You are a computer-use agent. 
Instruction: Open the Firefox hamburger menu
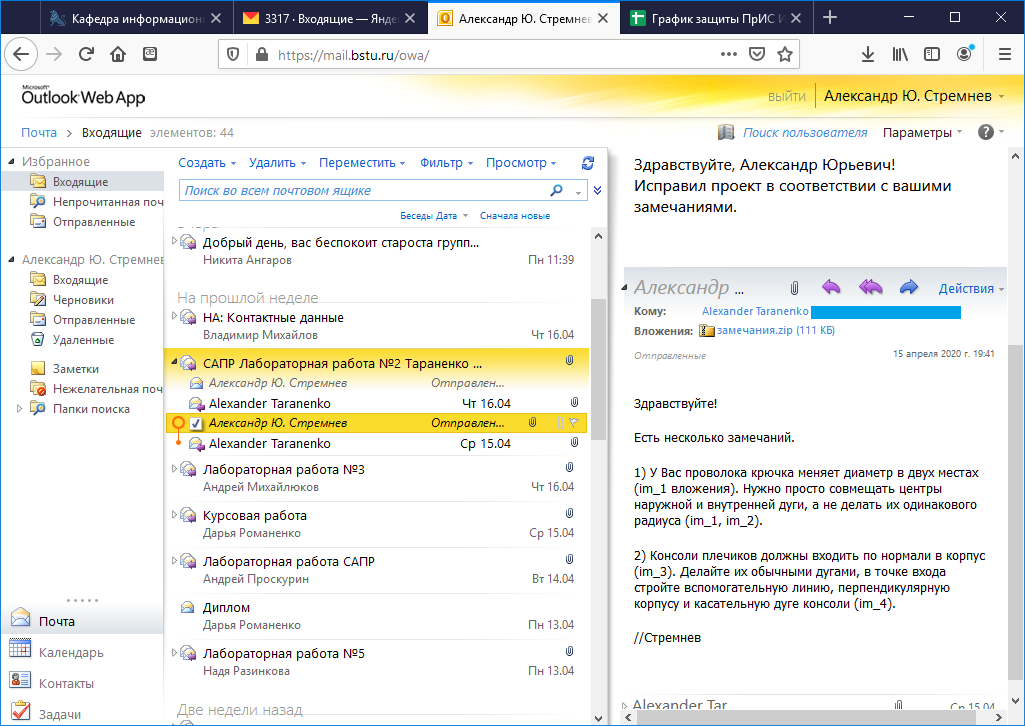[x=1005, y=54]
